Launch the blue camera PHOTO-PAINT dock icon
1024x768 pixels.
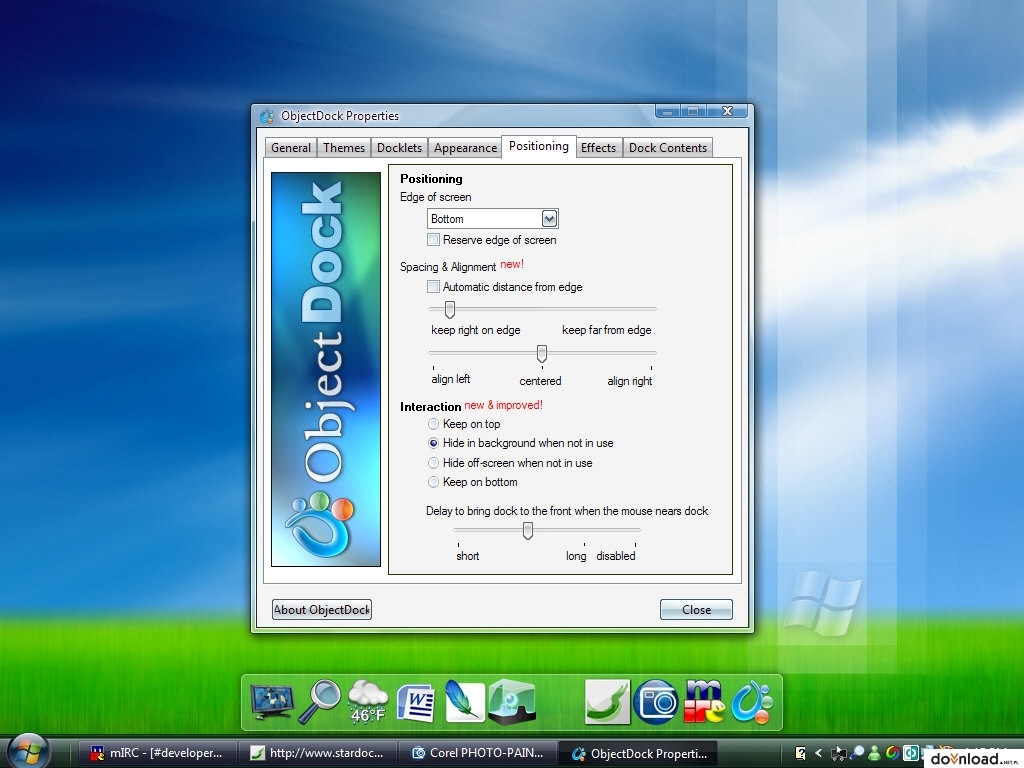[x=656, y=702]
